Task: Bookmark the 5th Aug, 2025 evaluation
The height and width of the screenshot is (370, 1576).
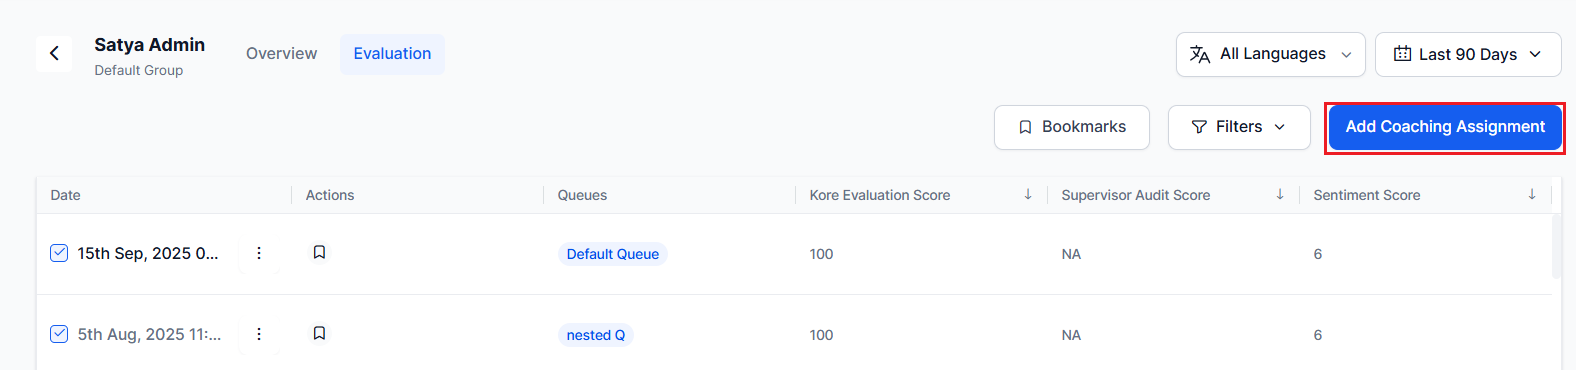Action: pos(319,333)
